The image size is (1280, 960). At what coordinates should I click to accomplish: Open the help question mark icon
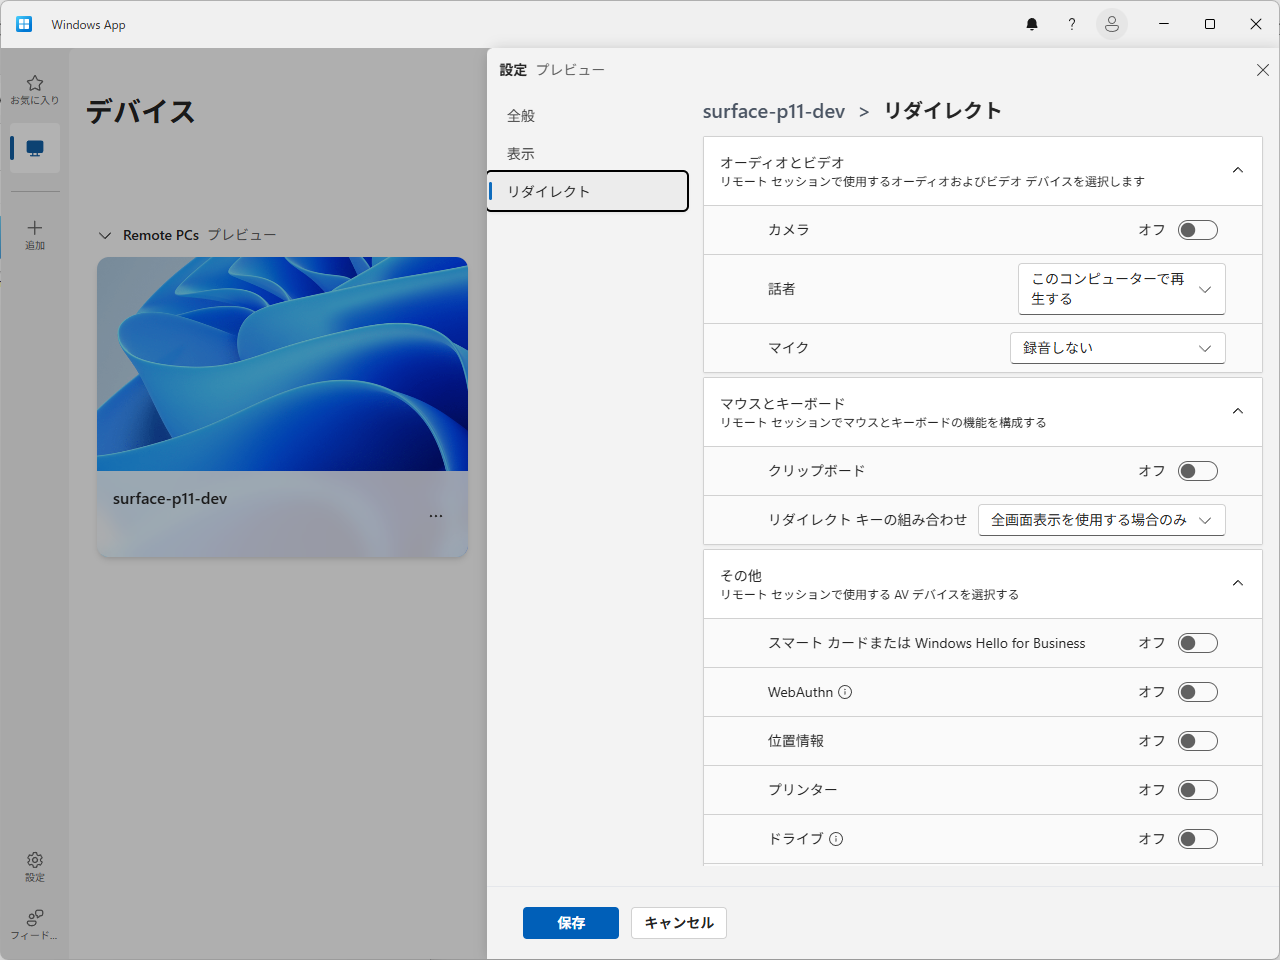[x=1072, y=24]
